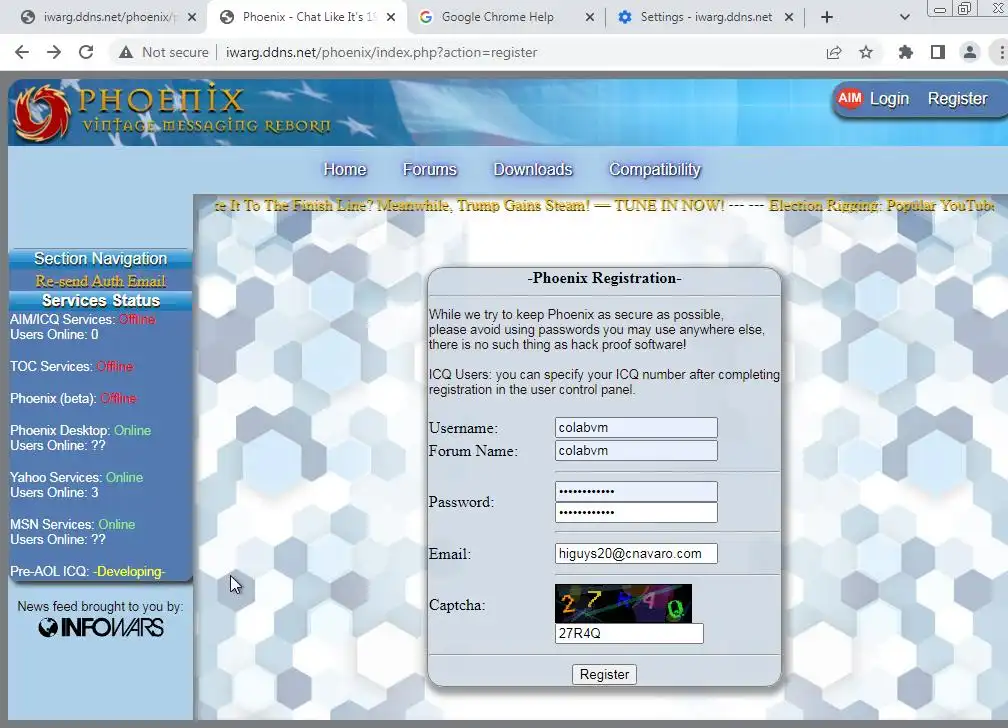Click the Username input field
Screen dimensions: 1008x728
(636, 428)
